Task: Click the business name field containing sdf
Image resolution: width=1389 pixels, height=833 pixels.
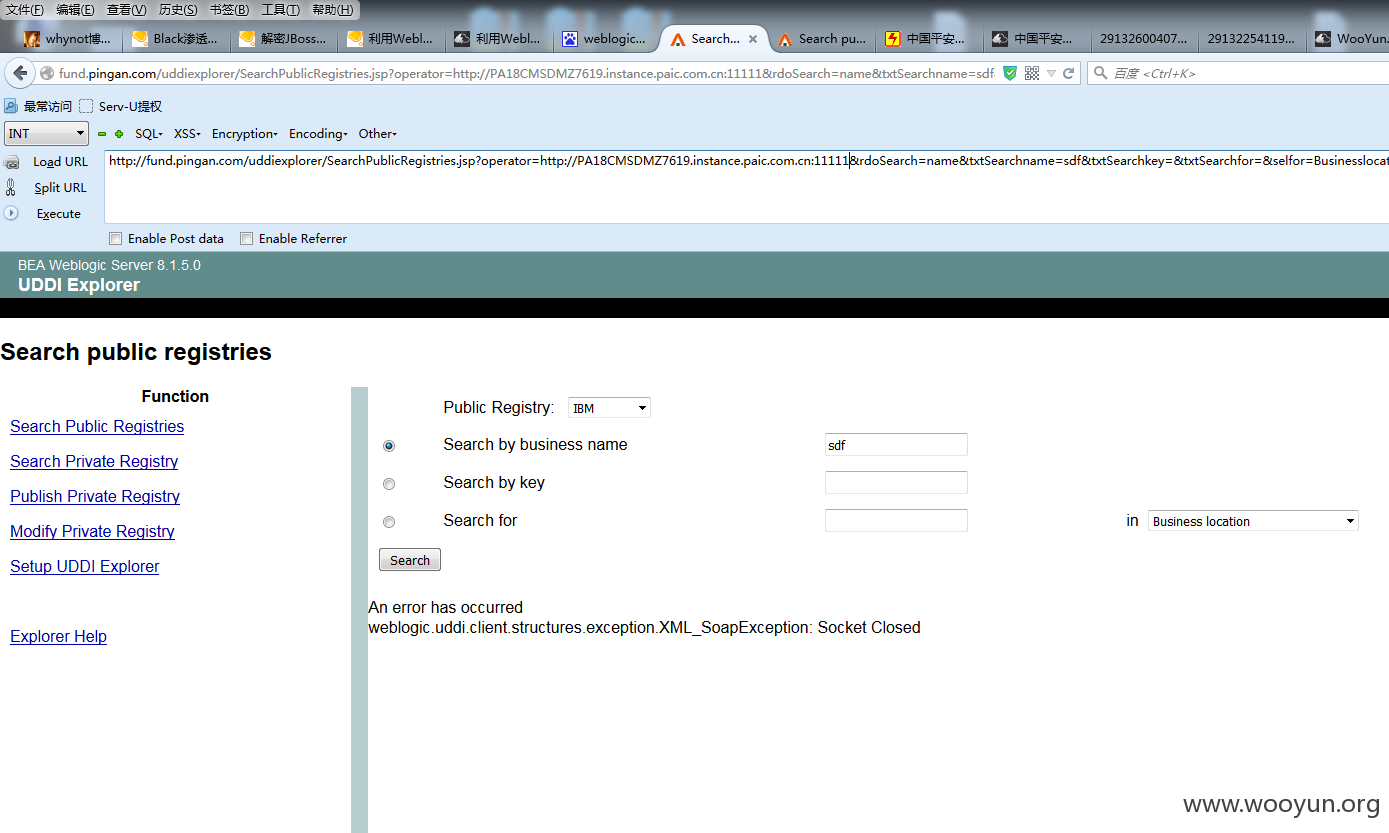Action: 896,445
